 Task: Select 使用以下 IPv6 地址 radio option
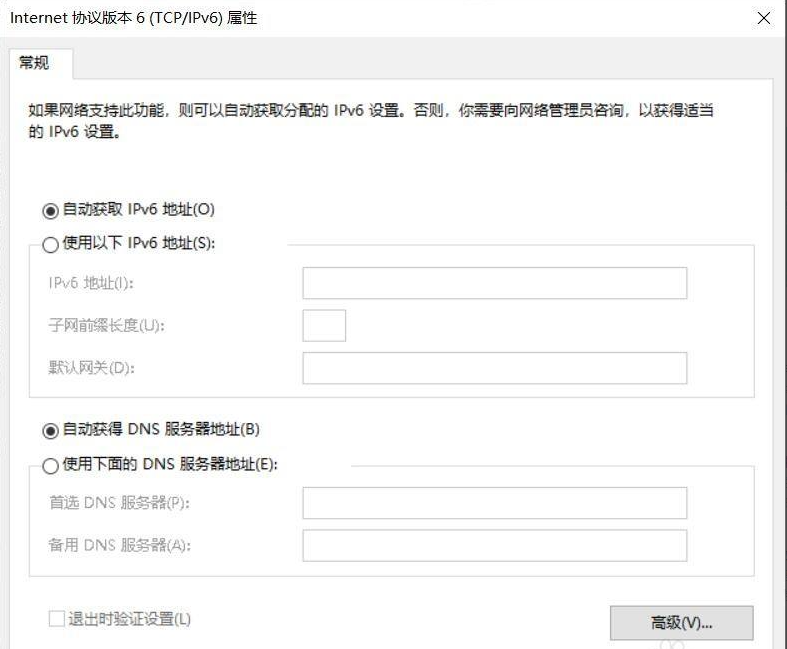tap(50, 244)
